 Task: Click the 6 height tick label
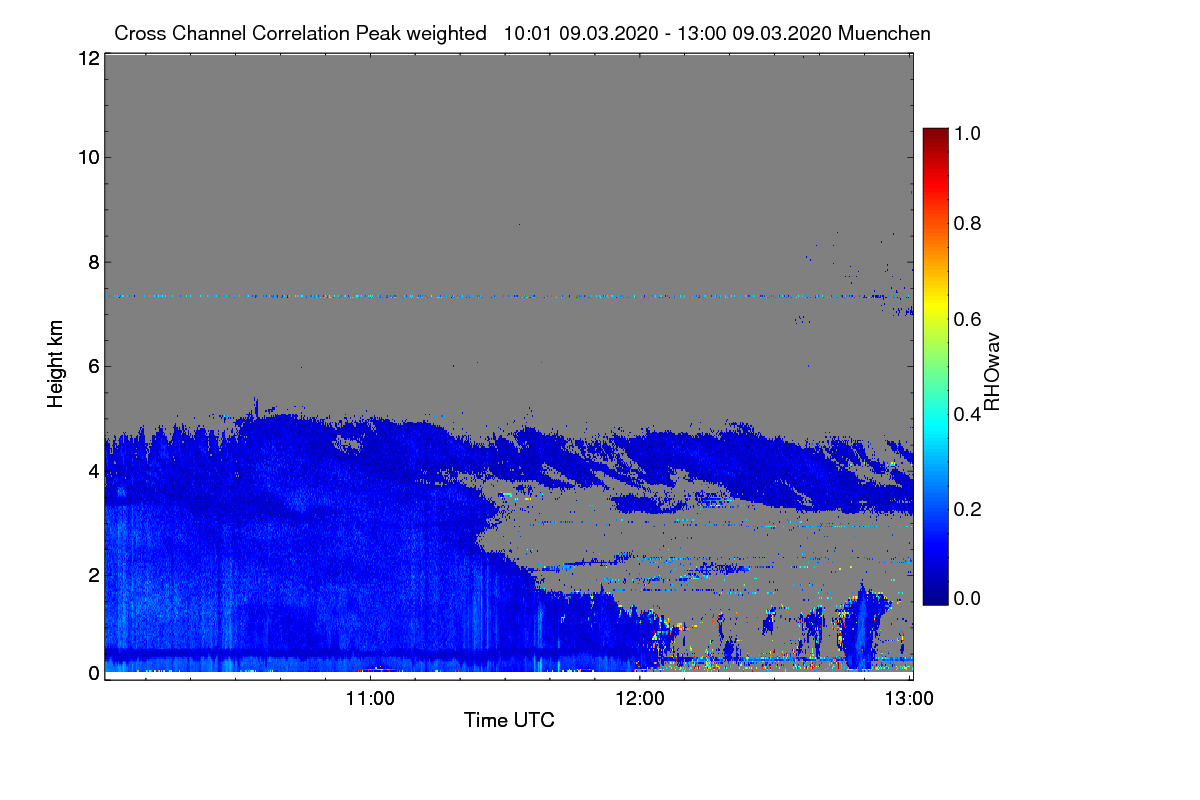(x=92, y=366)
